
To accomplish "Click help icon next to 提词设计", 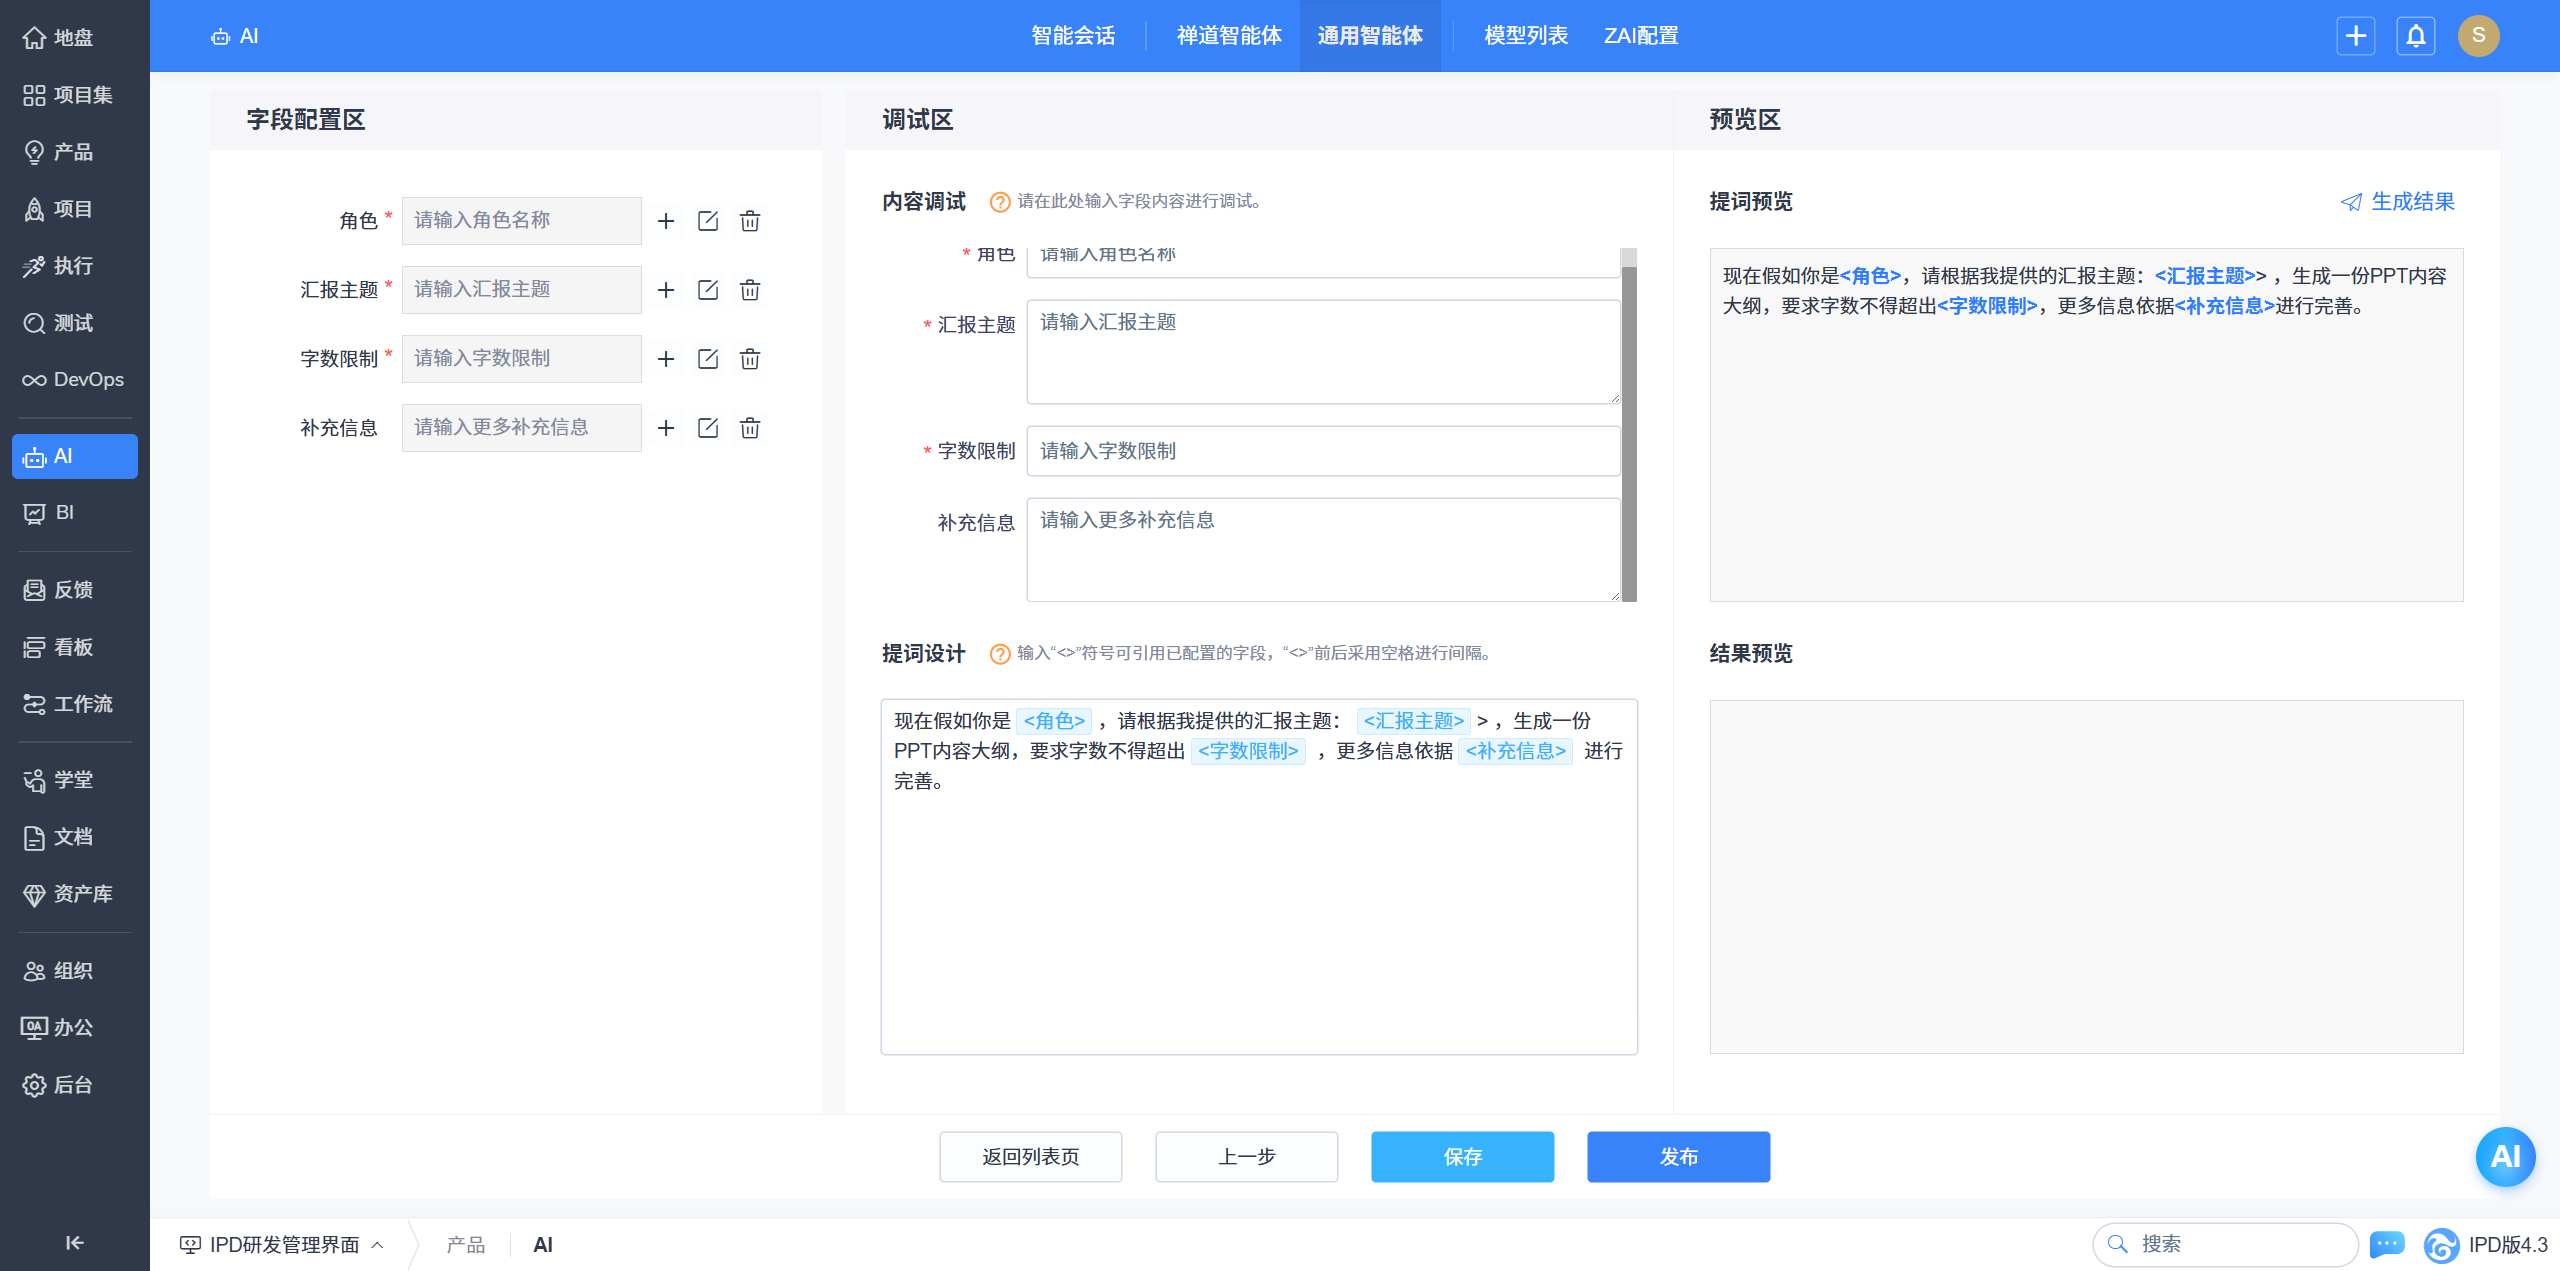I will pos(999,654).
